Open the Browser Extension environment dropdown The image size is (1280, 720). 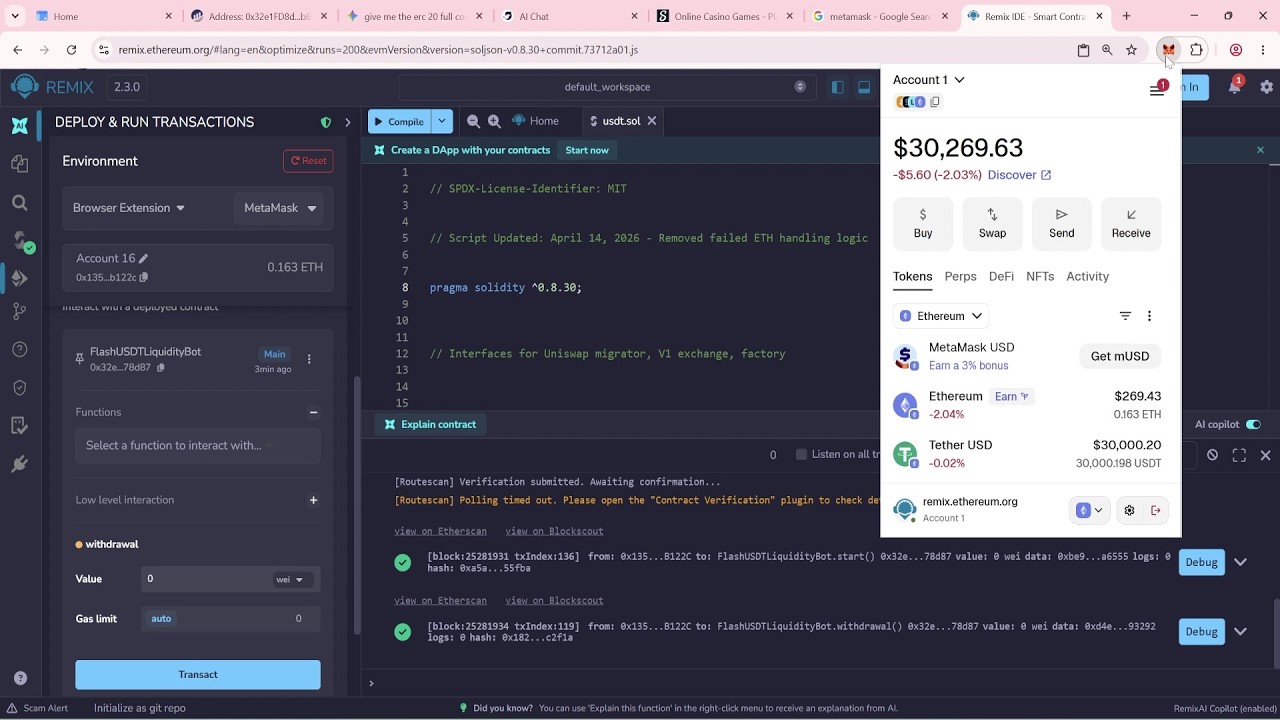(129, 208)
